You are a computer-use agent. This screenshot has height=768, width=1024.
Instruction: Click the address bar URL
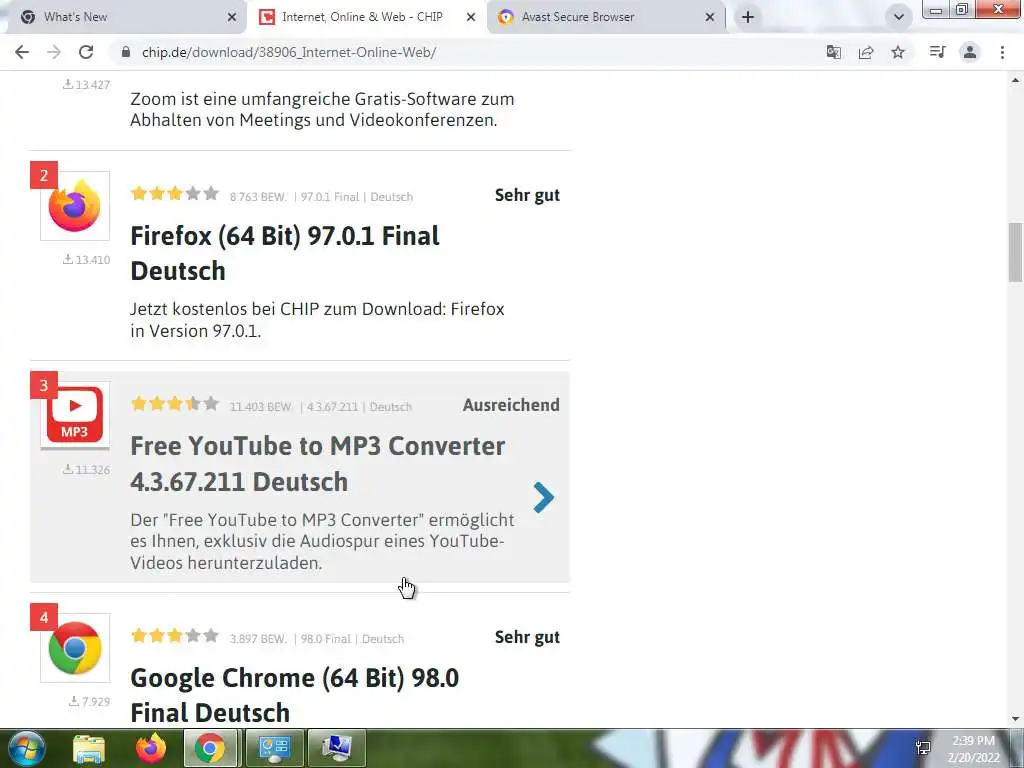pyautogui.click(x=289, y=52)
